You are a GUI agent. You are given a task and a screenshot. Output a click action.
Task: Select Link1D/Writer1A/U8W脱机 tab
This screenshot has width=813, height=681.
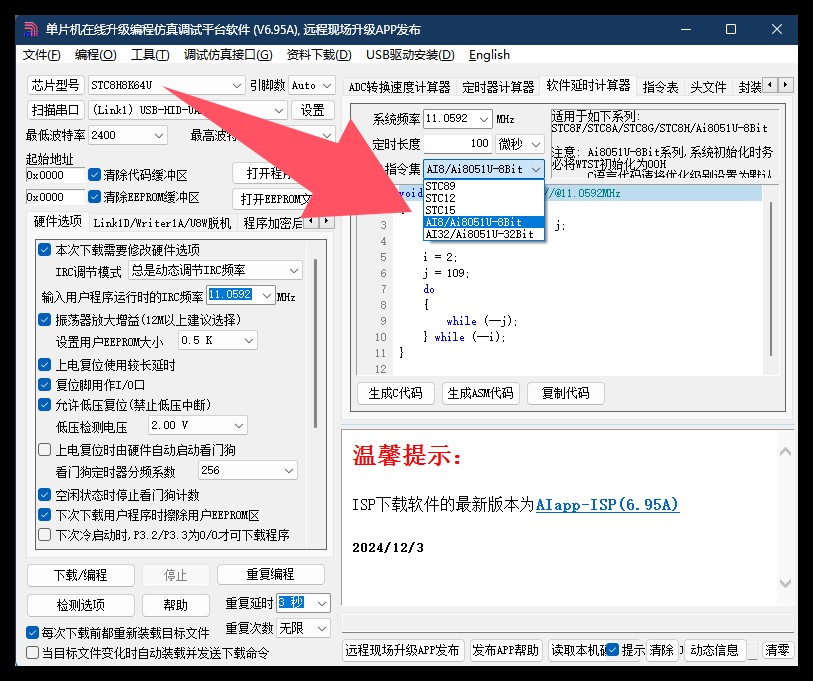point(162,223)
